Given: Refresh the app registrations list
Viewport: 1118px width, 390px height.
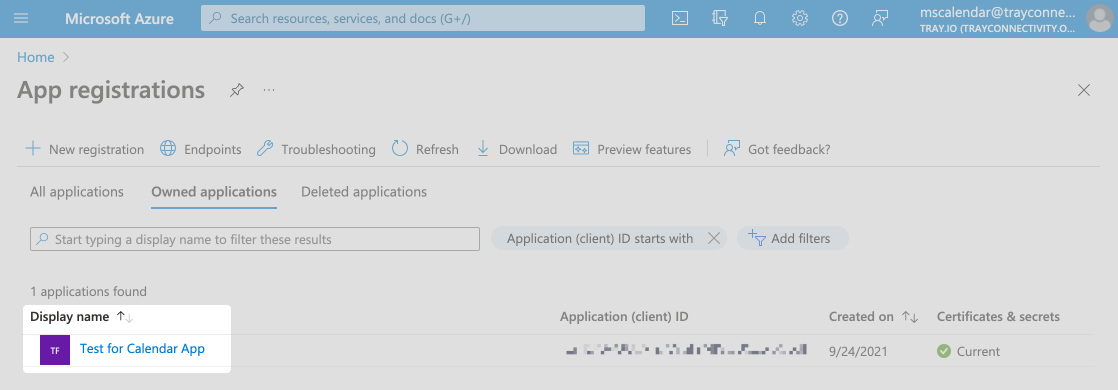Looking at the screenshot, I should (425, 149).
